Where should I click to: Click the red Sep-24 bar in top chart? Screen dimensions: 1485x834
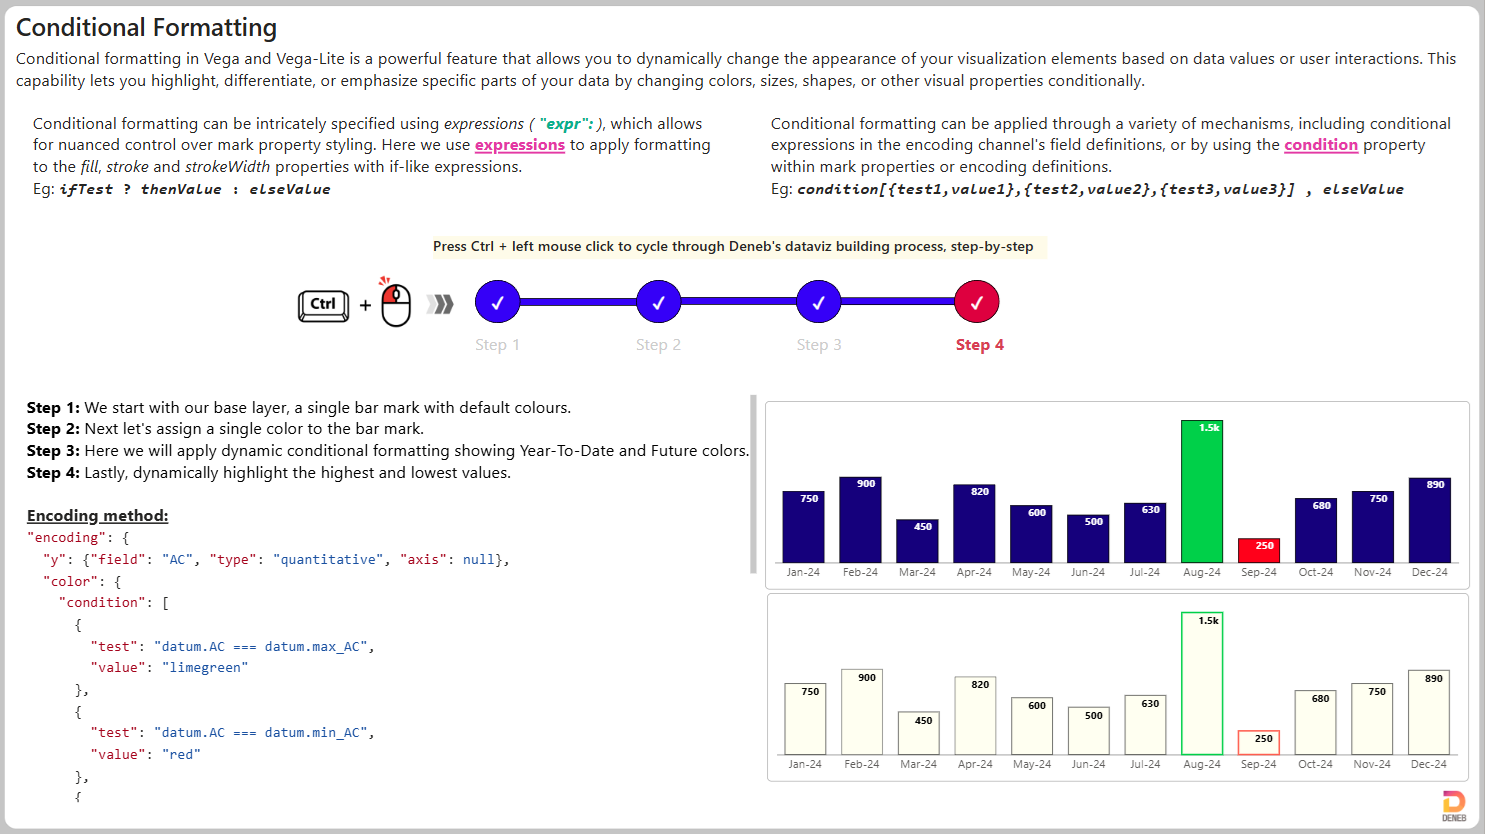tap(1259, 551)
